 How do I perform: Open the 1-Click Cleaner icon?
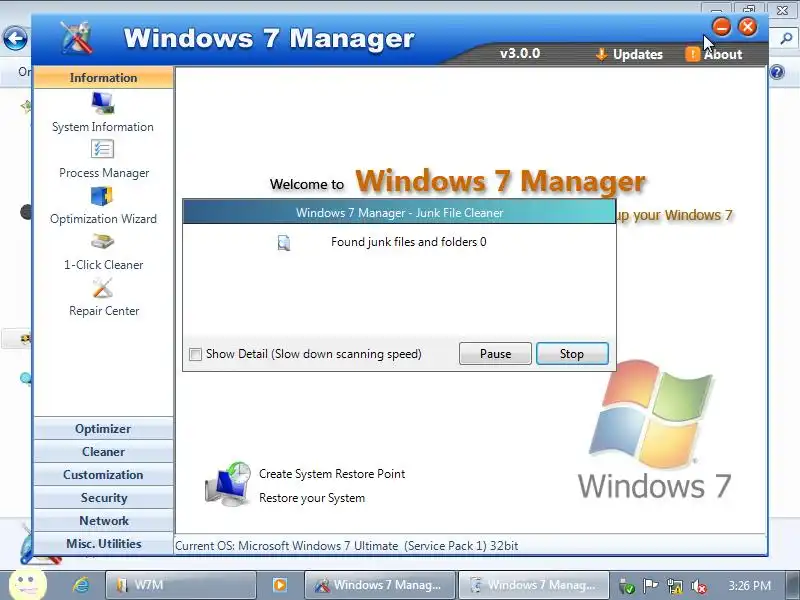[x=103, y=242]
